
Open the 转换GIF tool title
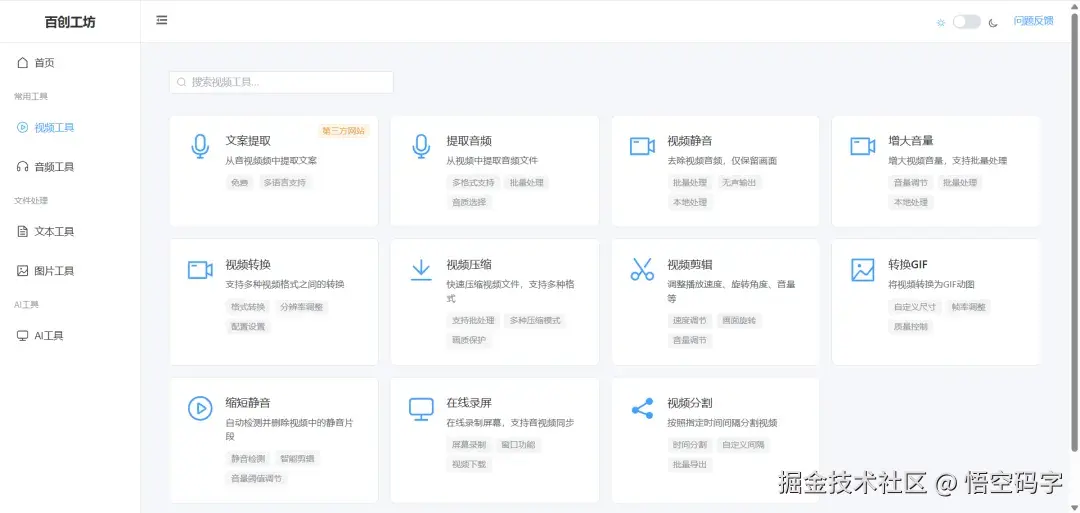[x=909, y=264]
